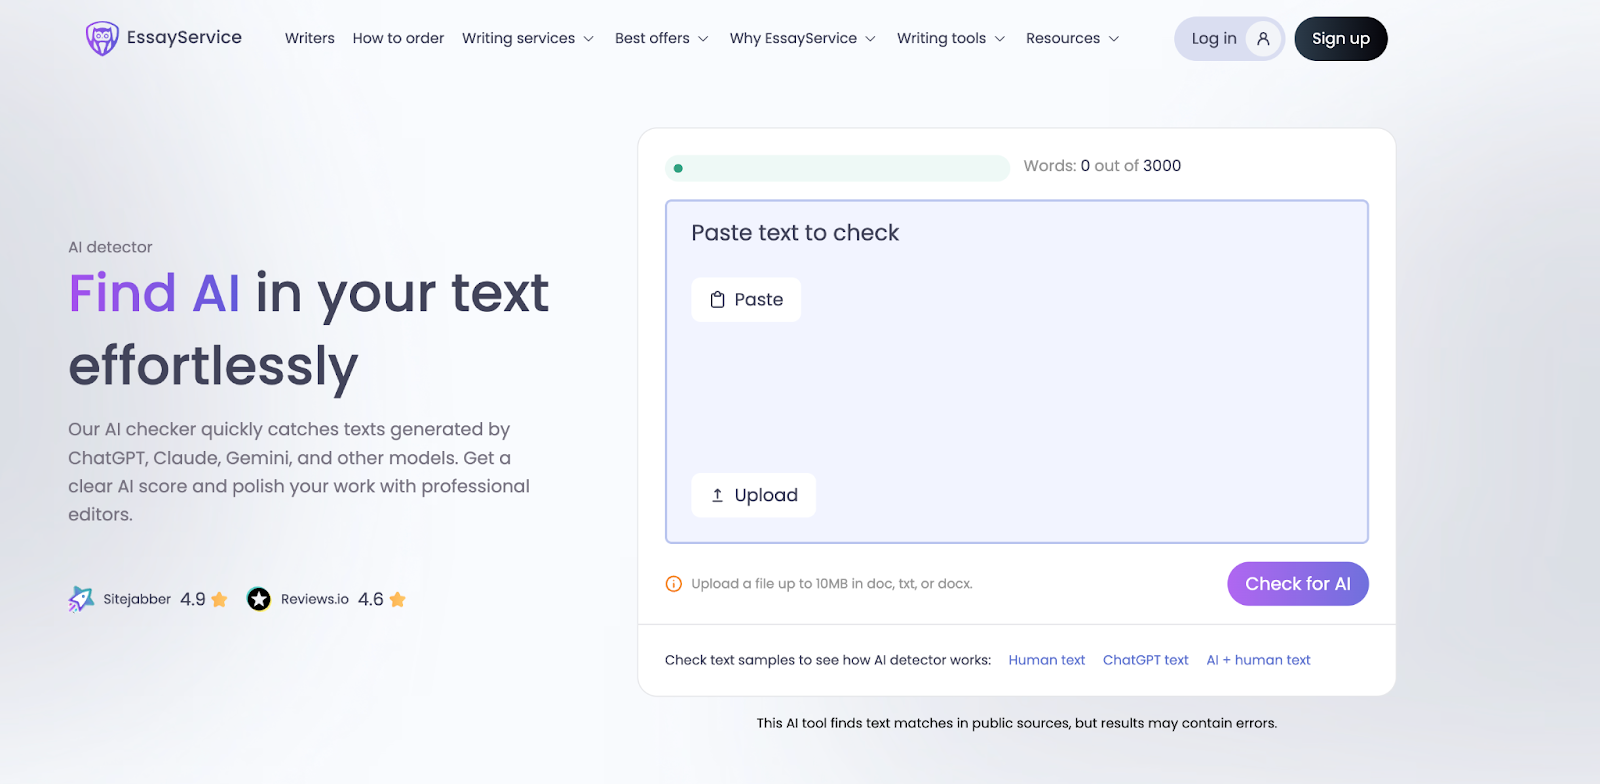1600x784 pixels.
Task: Upload a file using the Upload button
Action: tap(753, 495)
